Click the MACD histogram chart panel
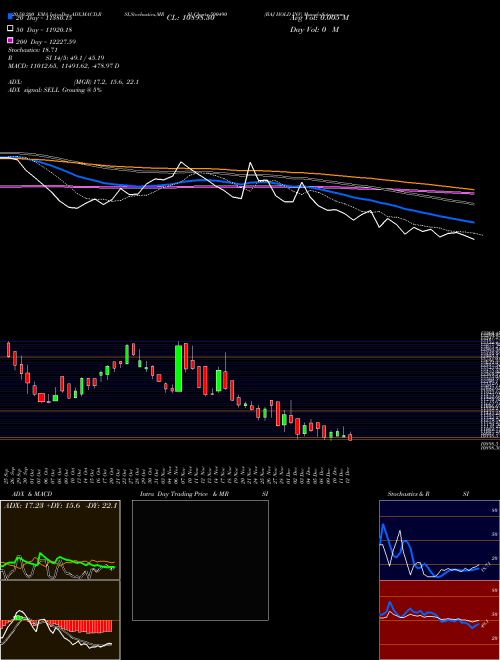 pyautogui.click(x=60, y=620)
